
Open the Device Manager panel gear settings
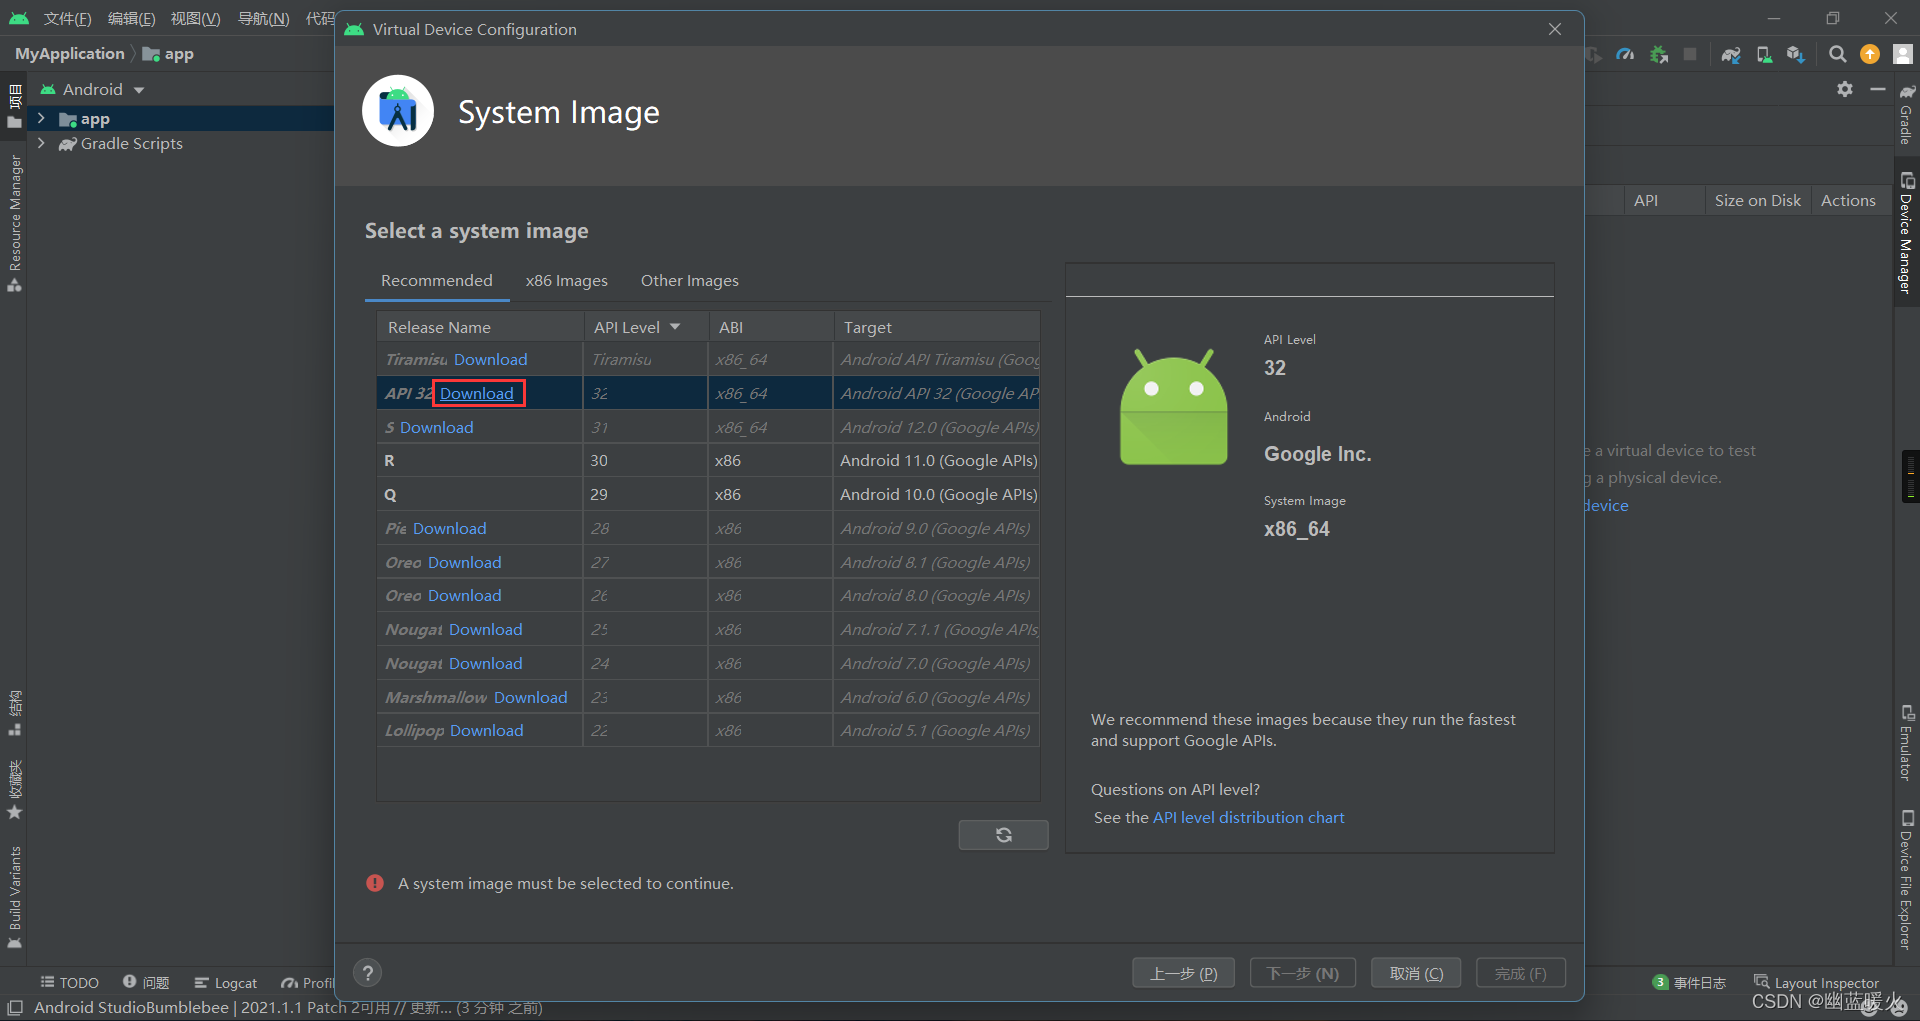coord(1845,89)
